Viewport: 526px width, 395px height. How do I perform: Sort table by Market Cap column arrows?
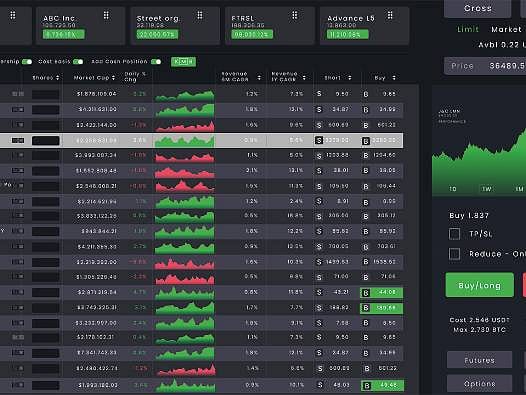[x=113, y=78]
